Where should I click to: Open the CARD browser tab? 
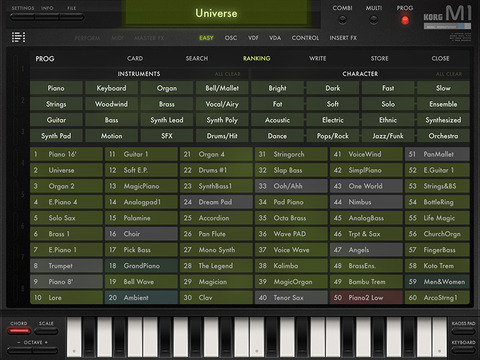click(x=135, y=58)
